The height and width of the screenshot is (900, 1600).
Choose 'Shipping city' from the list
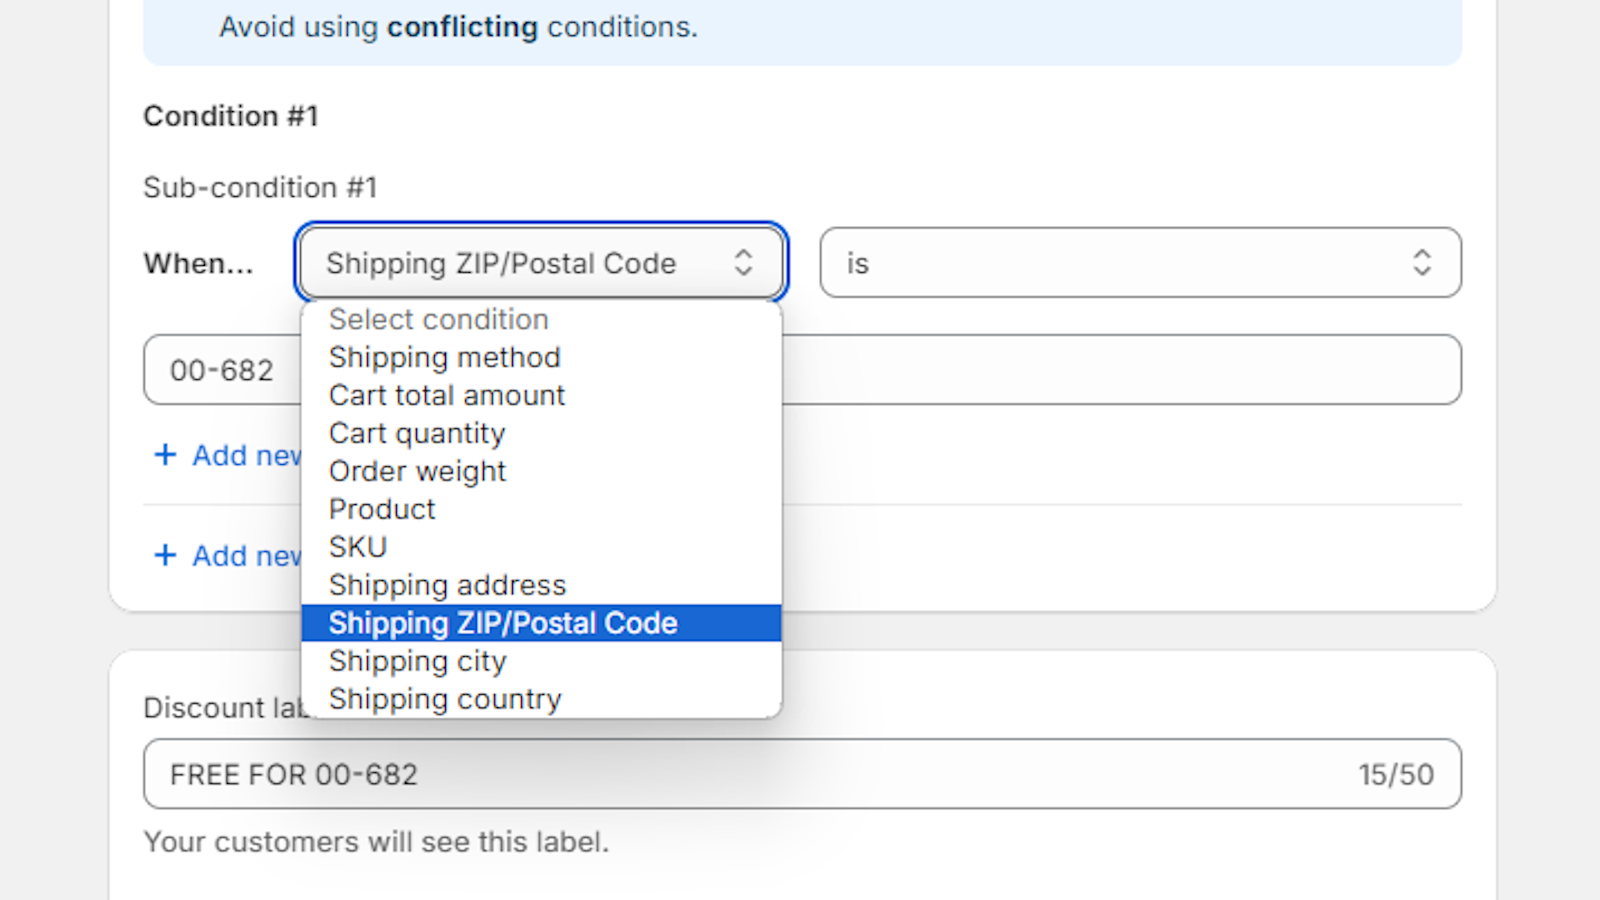(417, 660)
